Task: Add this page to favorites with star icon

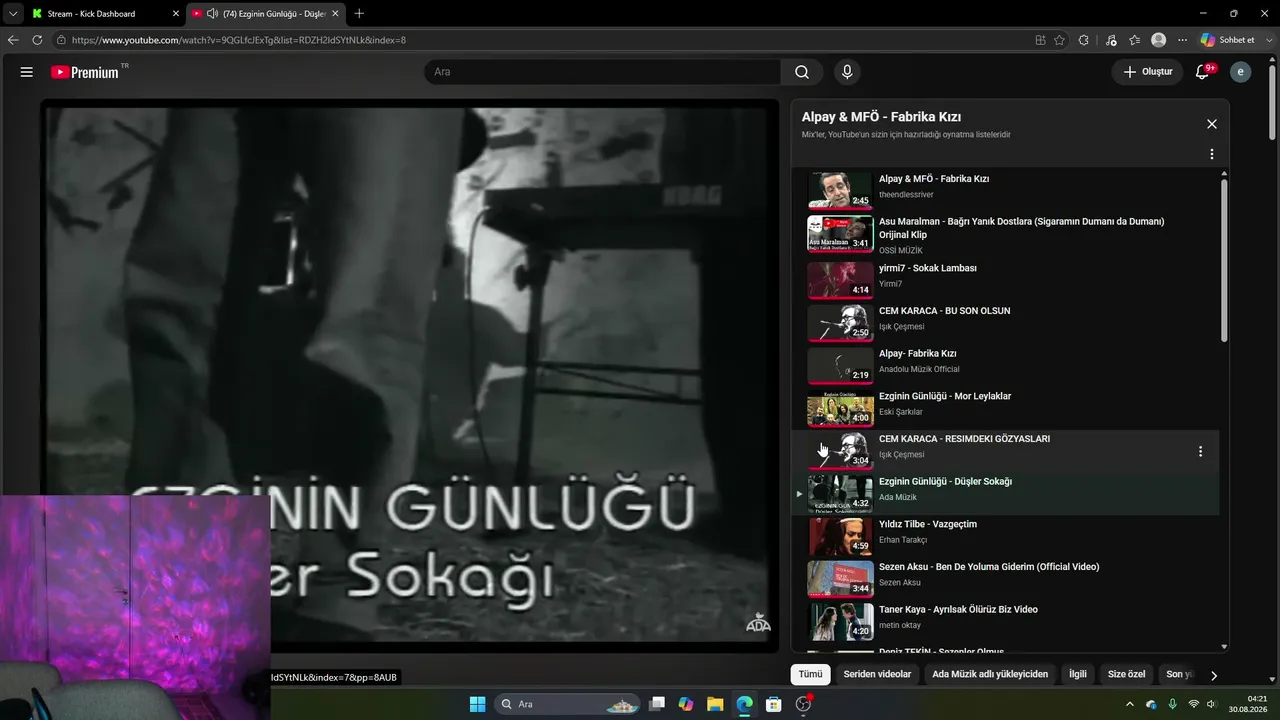Action: [1059, 40]
